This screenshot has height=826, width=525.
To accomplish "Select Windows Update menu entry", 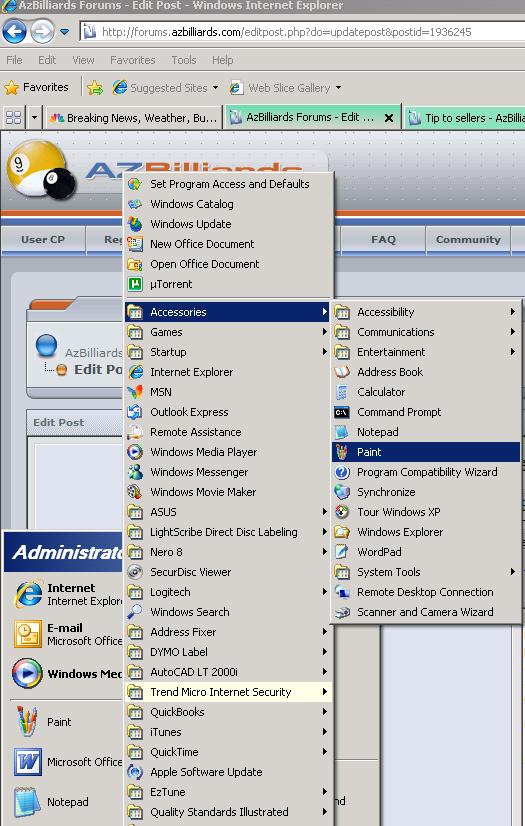I will [x=191, y=224].
